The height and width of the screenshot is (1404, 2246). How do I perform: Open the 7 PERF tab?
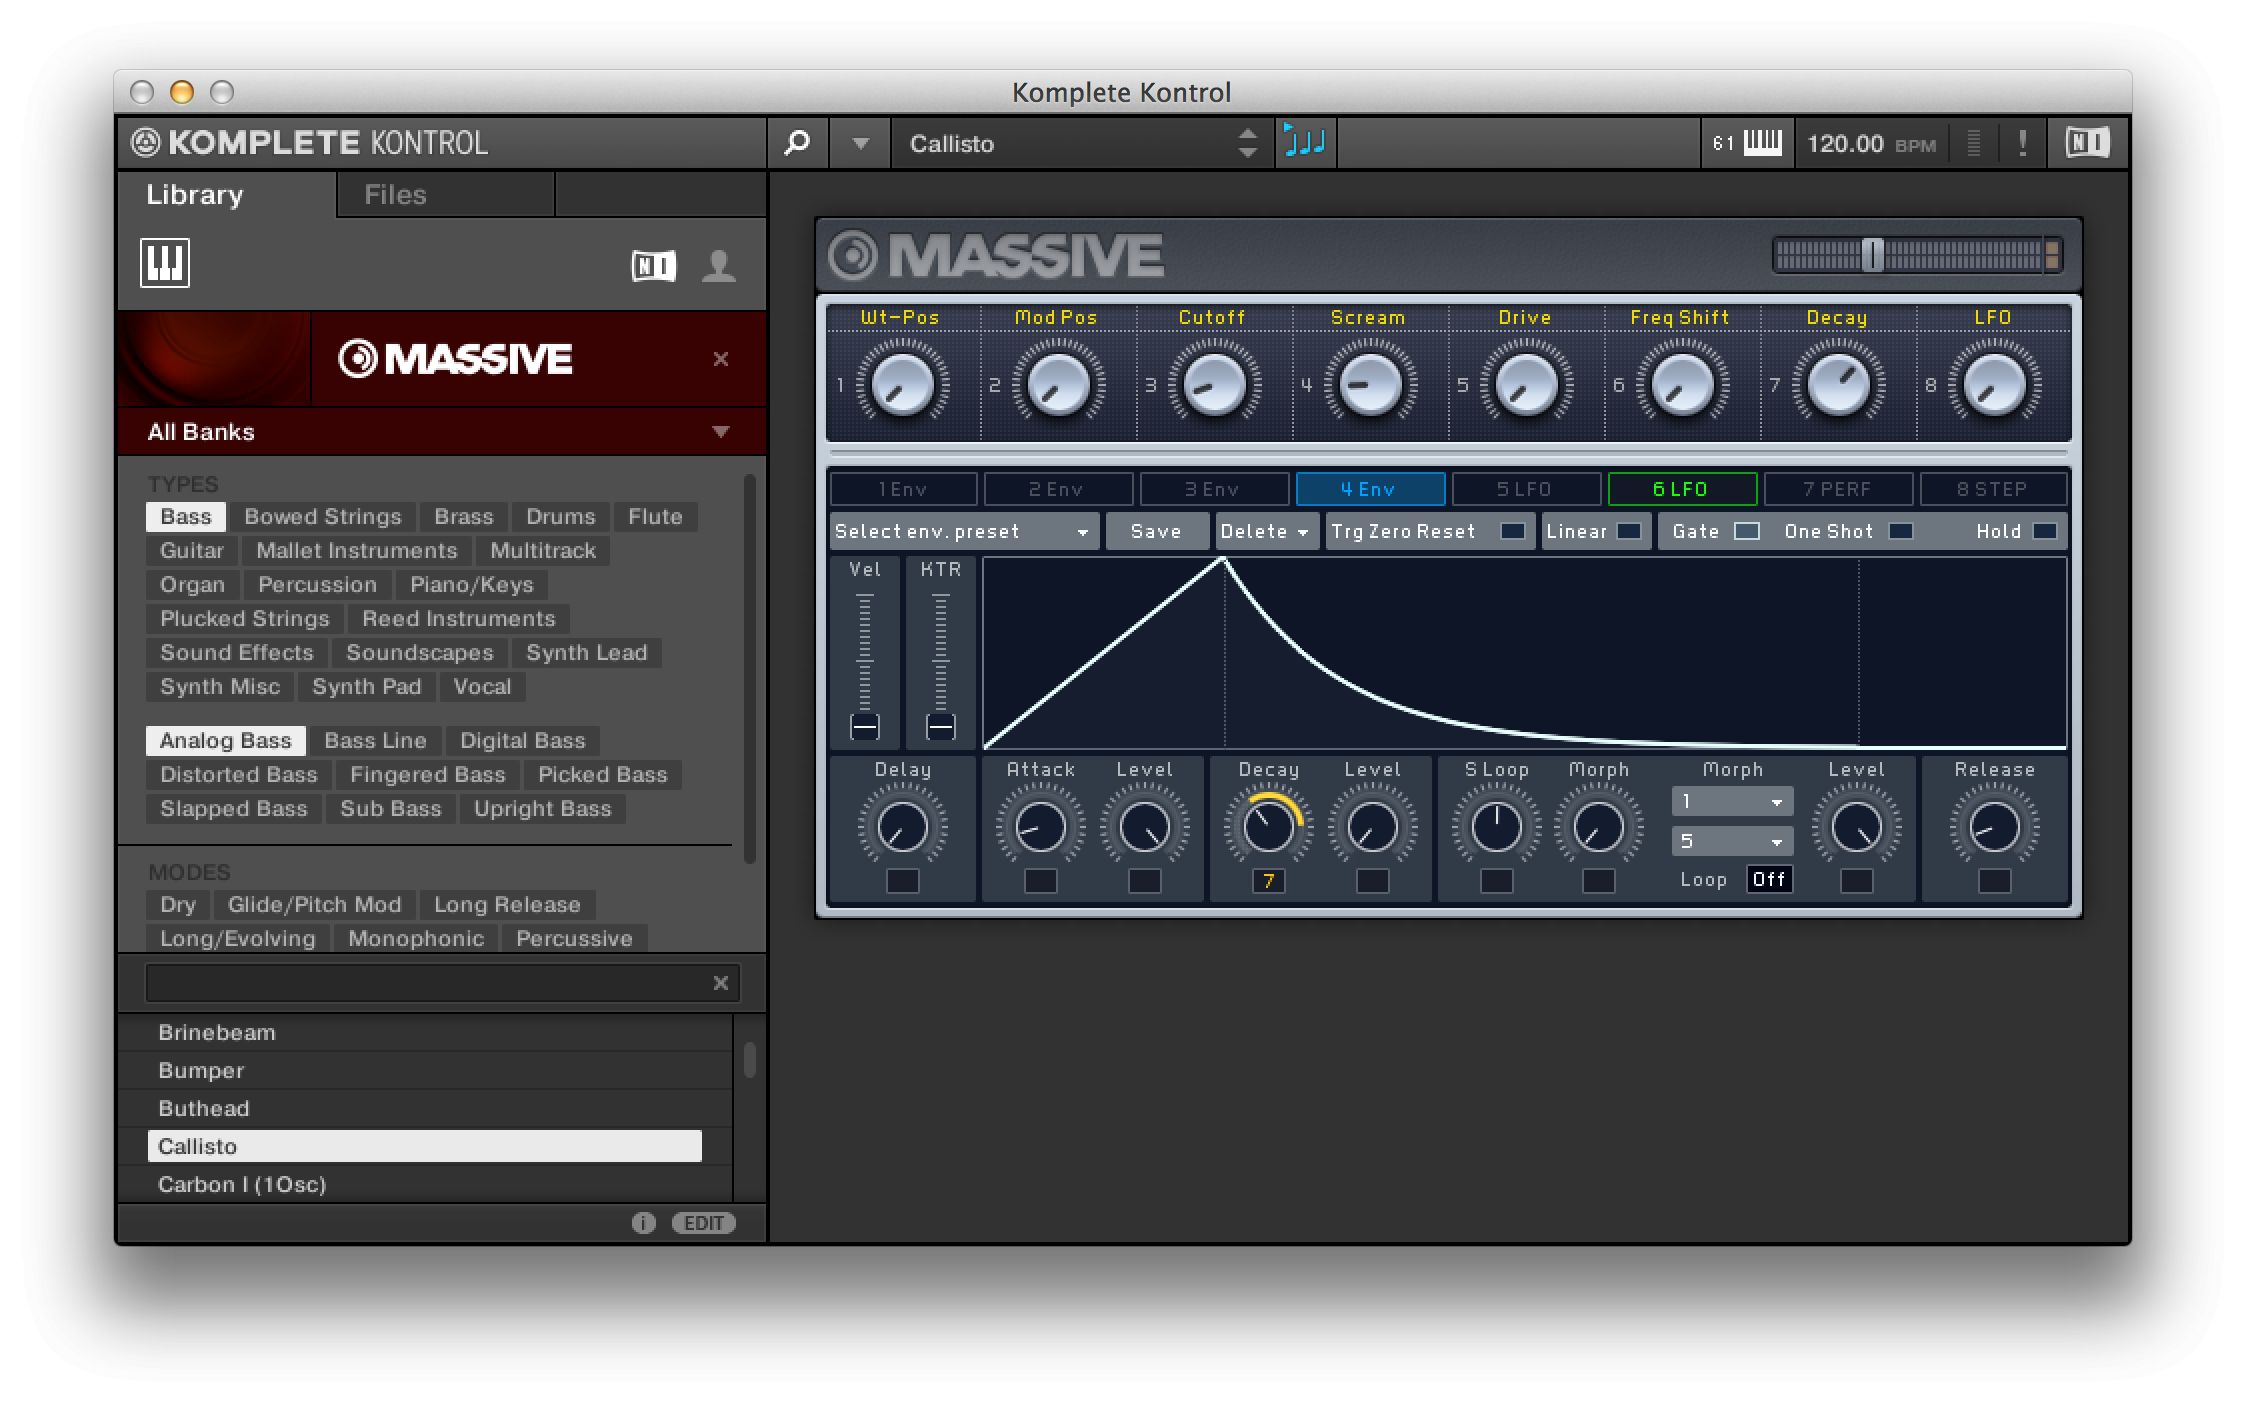pos(1837,489)
